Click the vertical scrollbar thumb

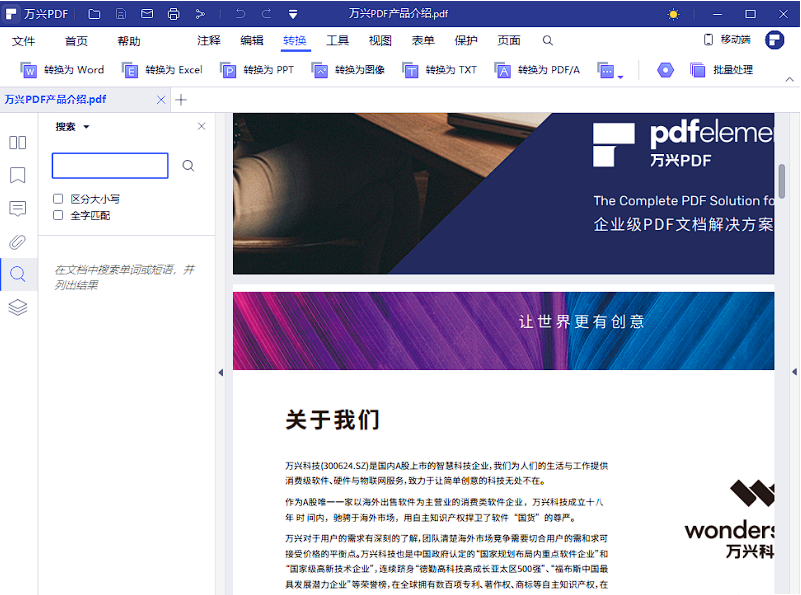(x=782, y=186)
